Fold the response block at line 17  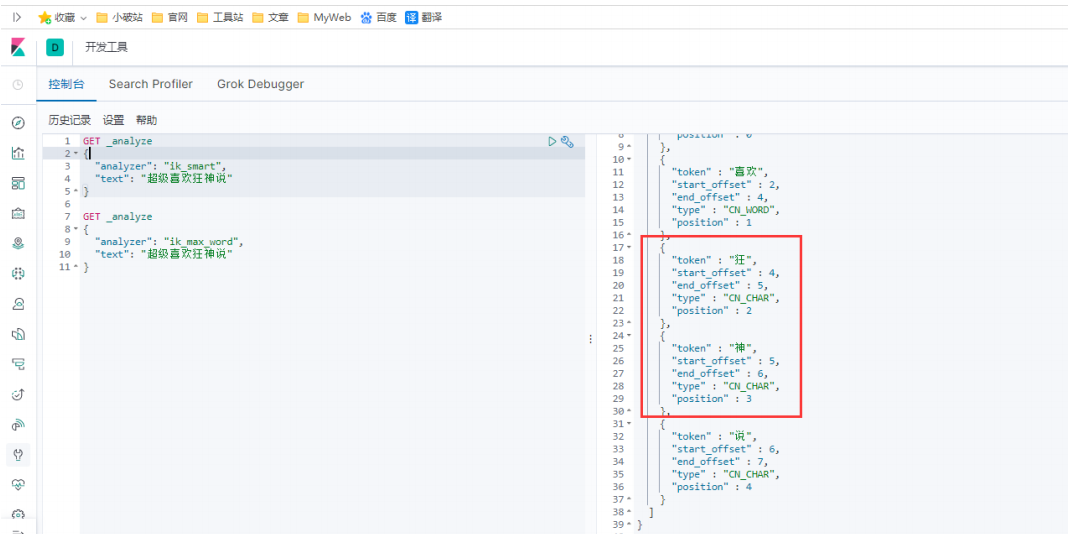pyautogui.click(x=628, y=247)
